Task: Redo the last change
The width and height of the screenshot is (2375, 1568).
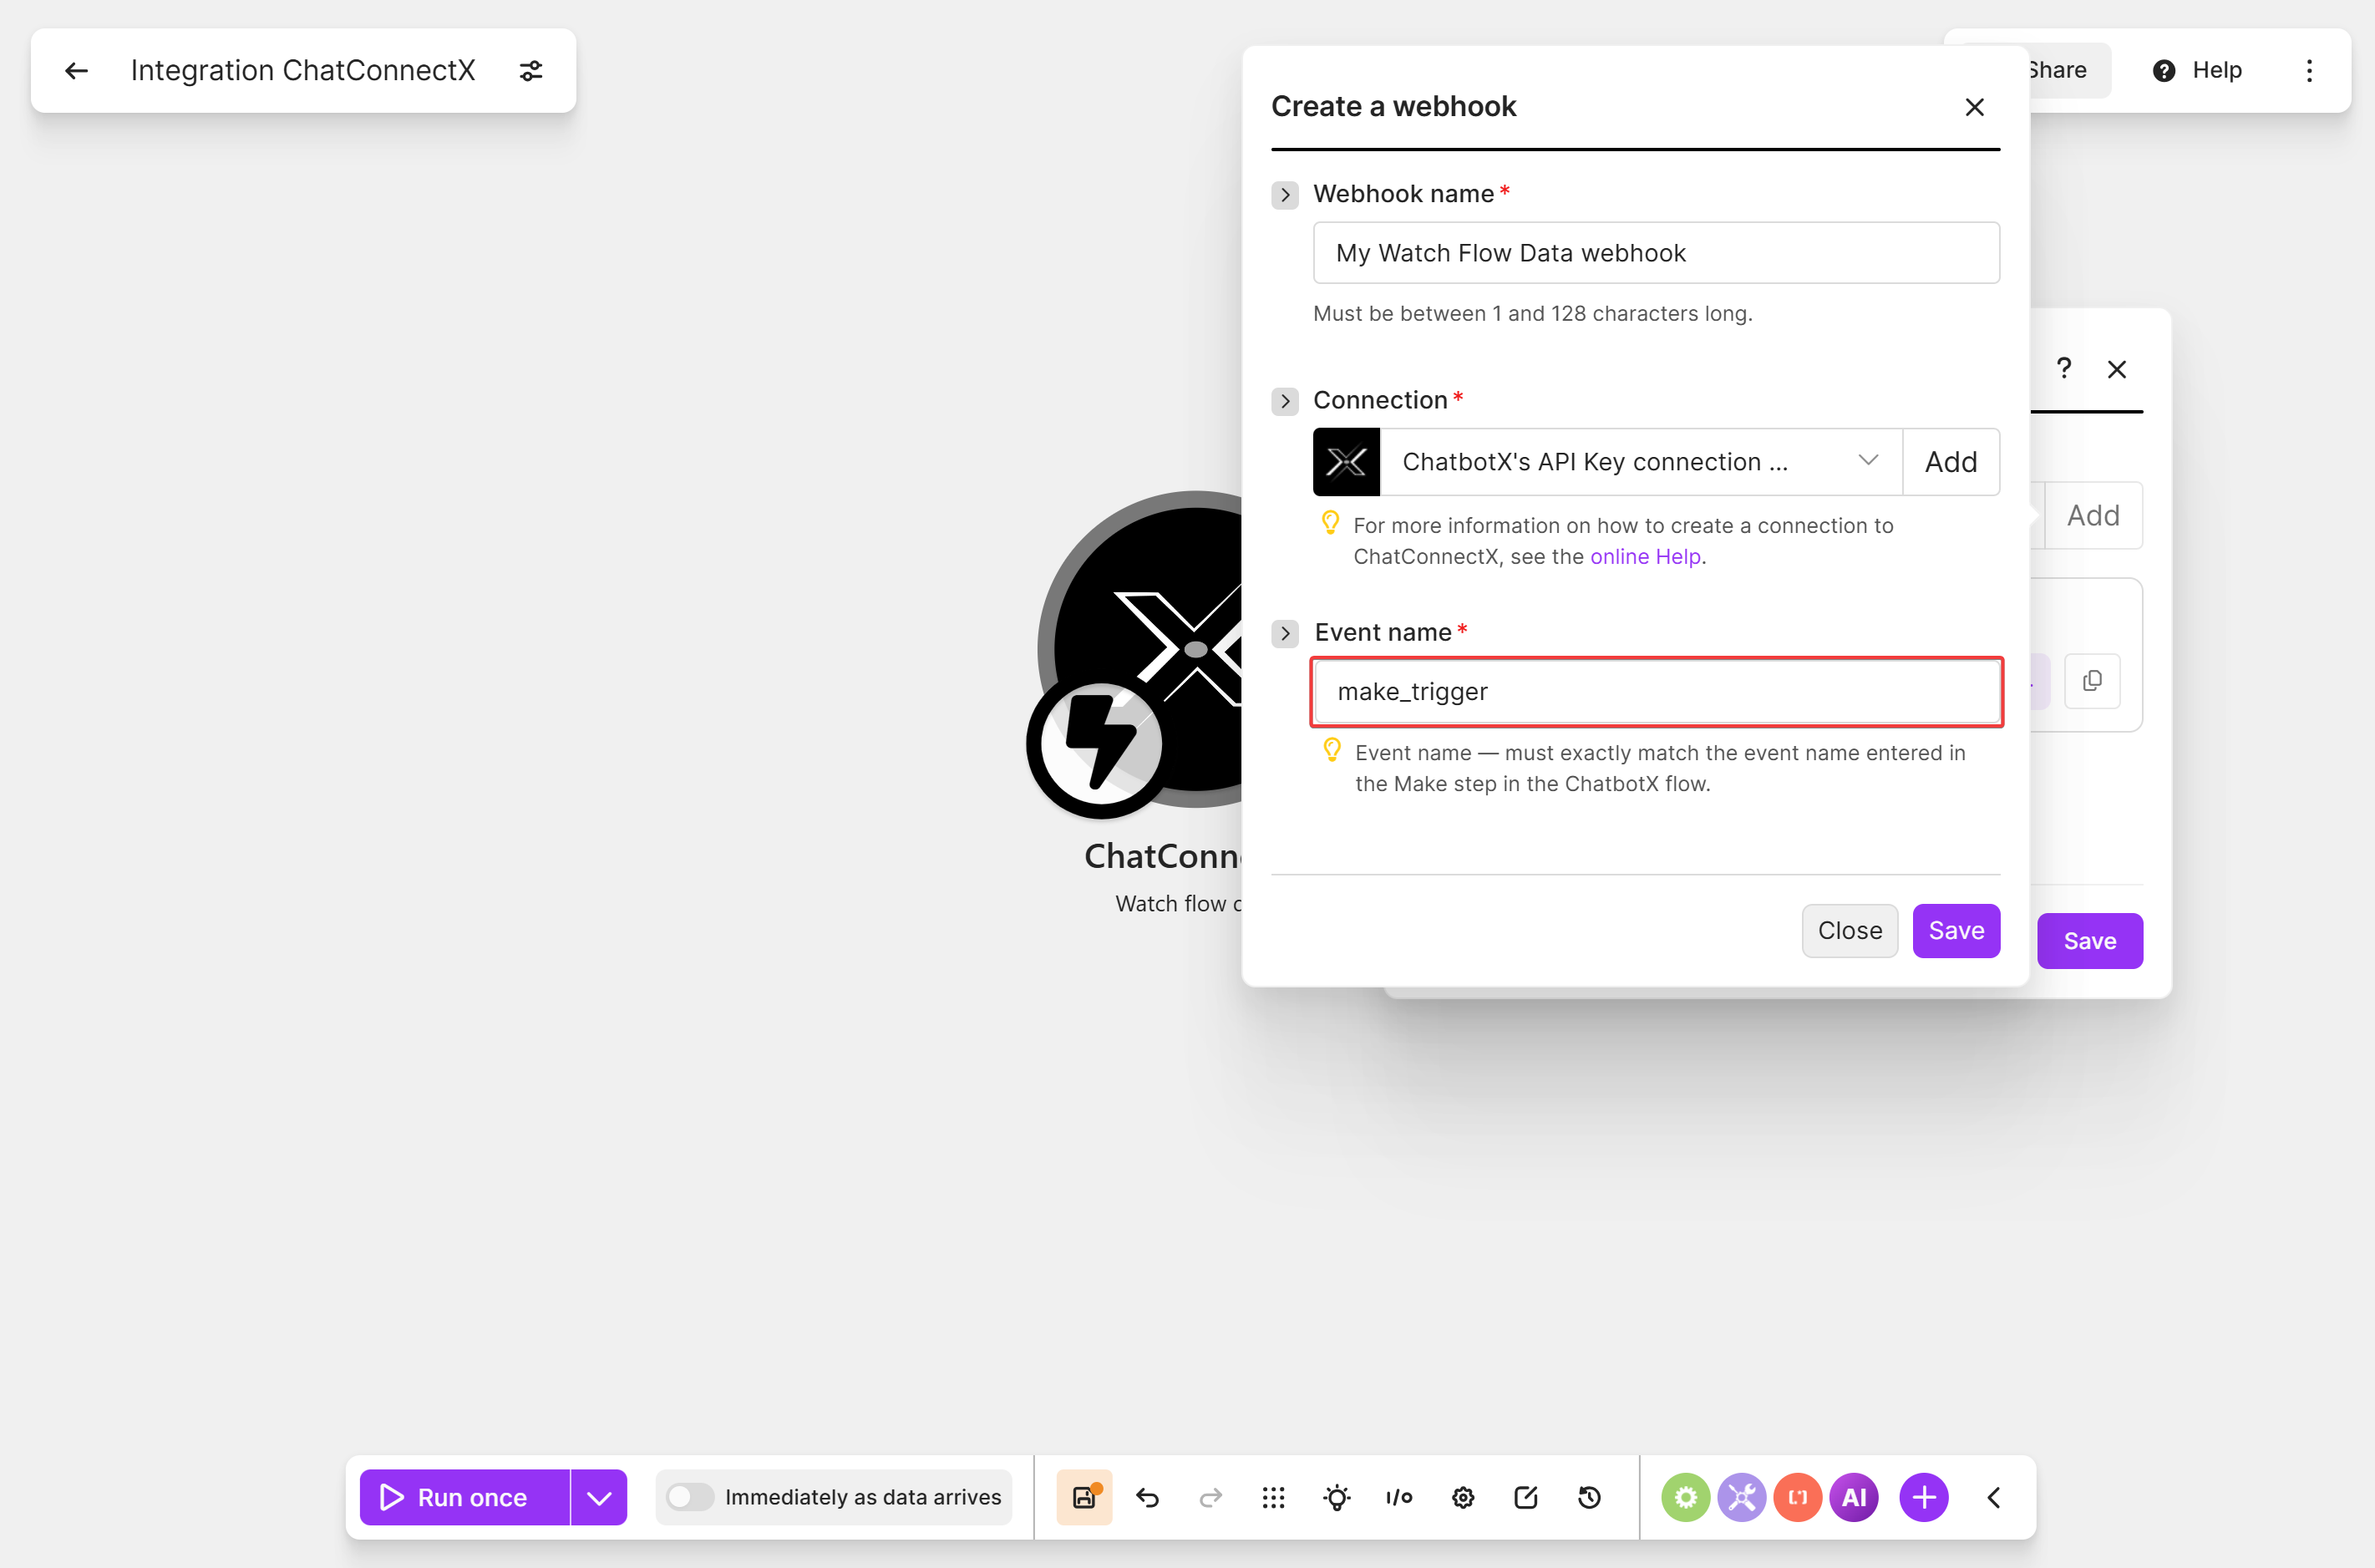Action: pyautogui.click(x=1211, y=1497)
